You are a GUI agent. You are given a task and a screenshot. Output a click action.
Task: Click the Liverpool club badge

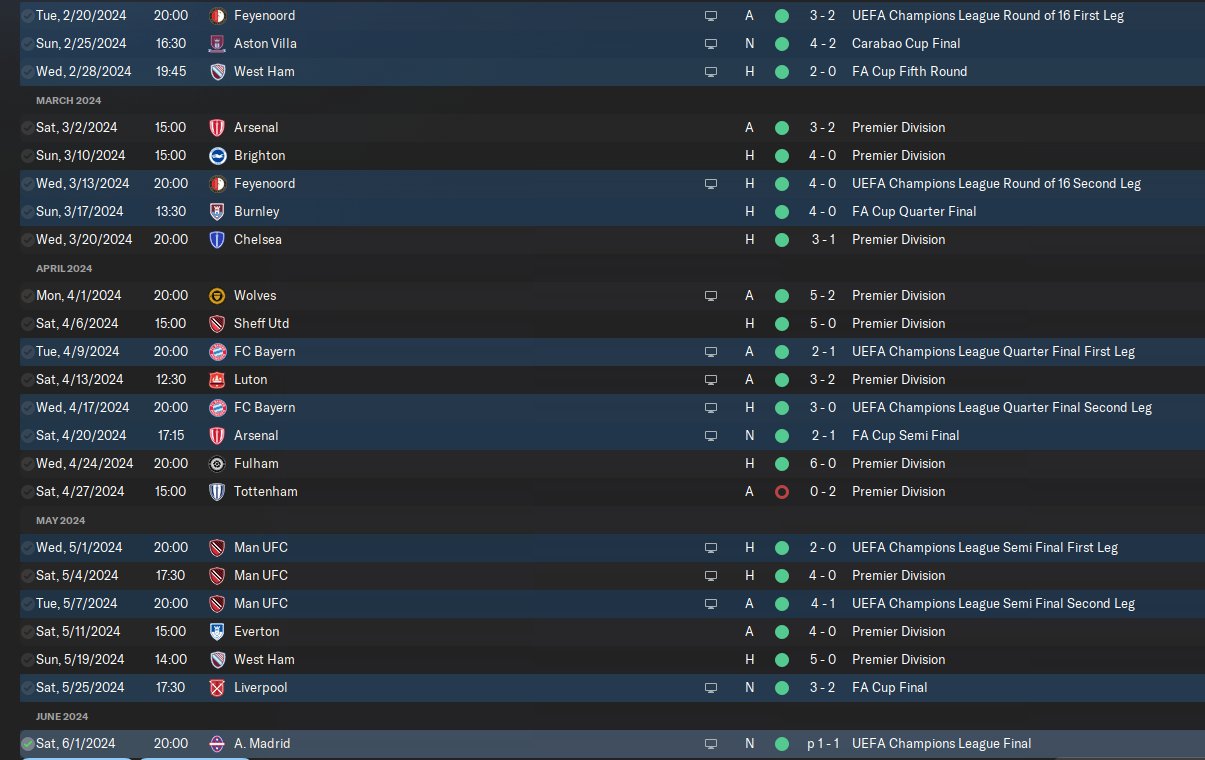[217, 688]
